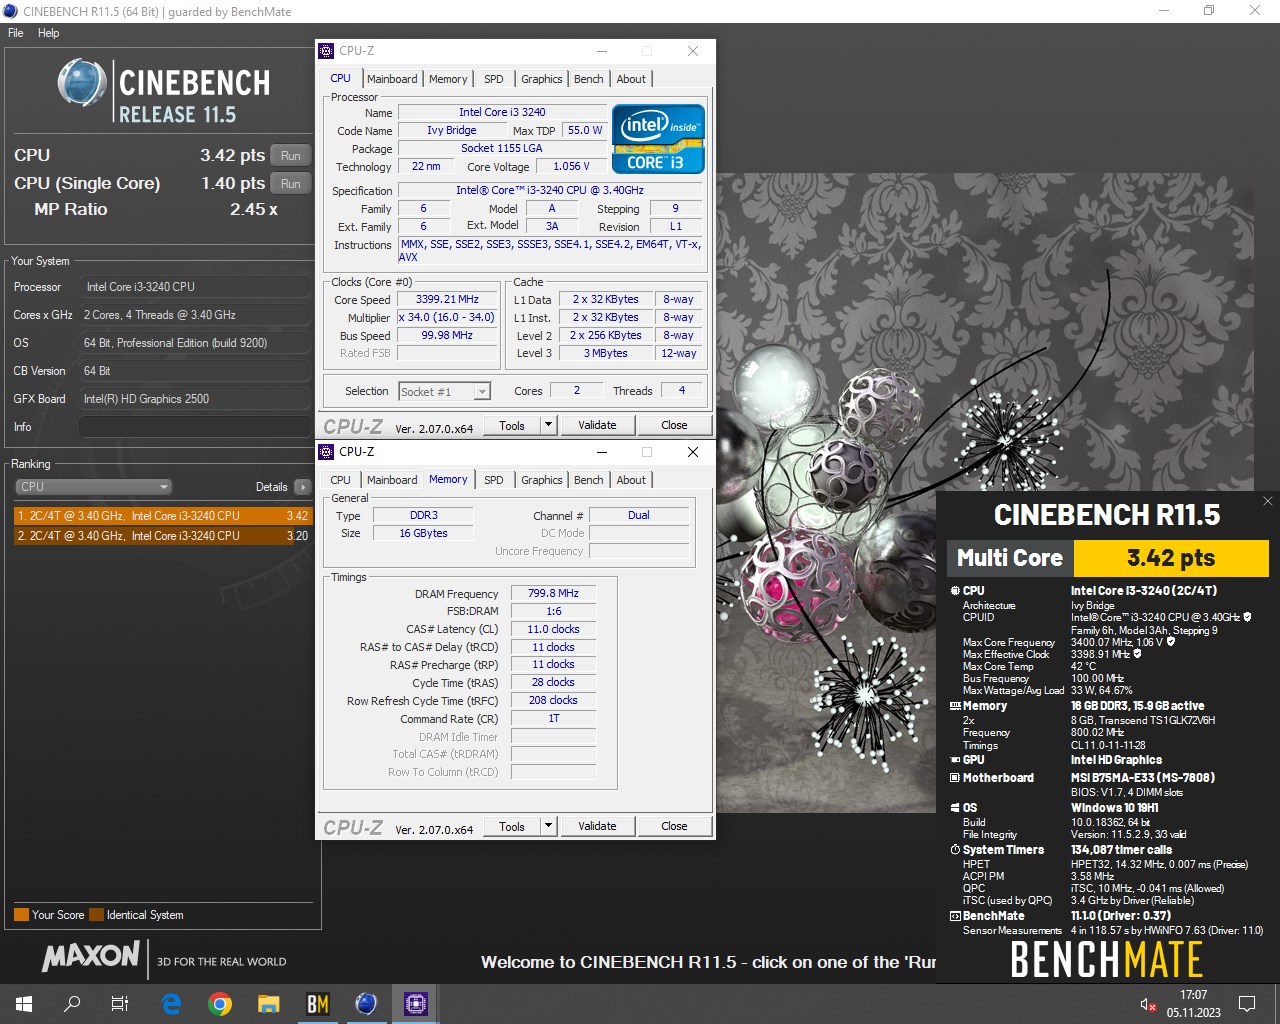Run the CPU multi-core benchmark

pyautogui.click(x=291, y=156)
